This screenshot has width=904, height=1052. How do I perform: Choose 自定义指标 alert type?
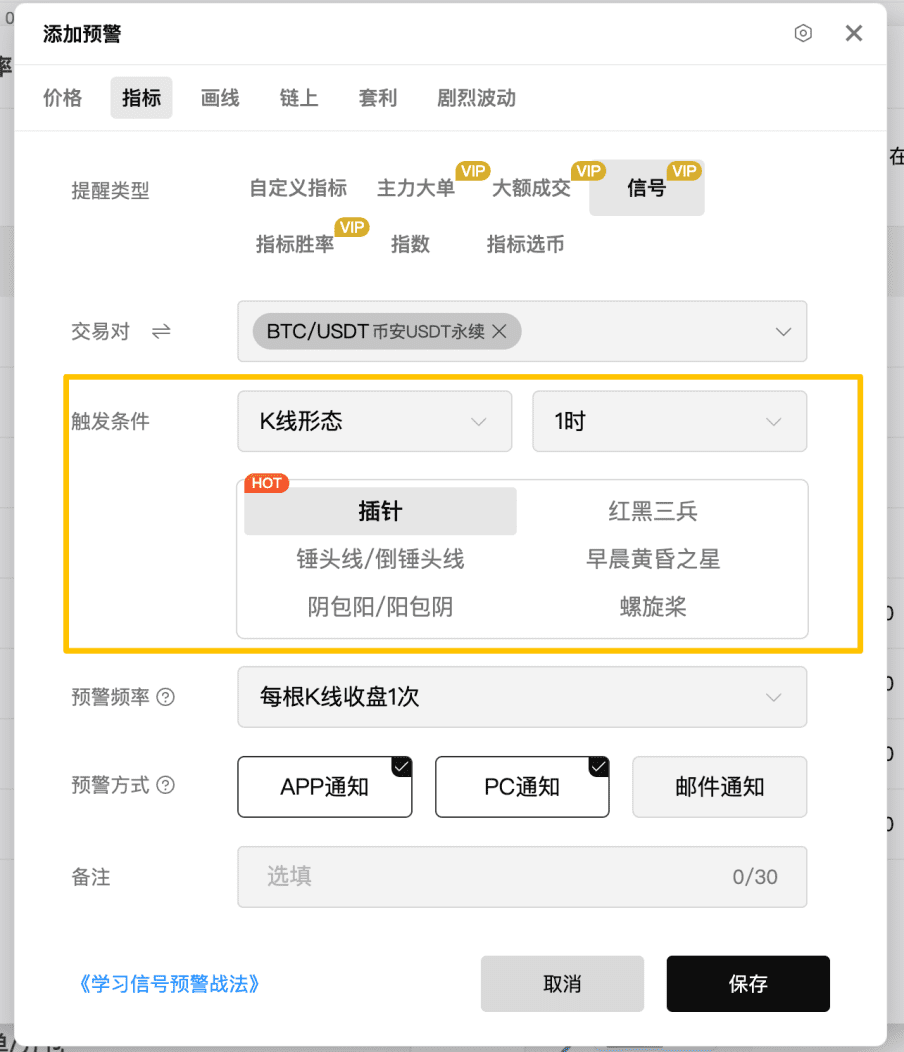pos(298,188)
